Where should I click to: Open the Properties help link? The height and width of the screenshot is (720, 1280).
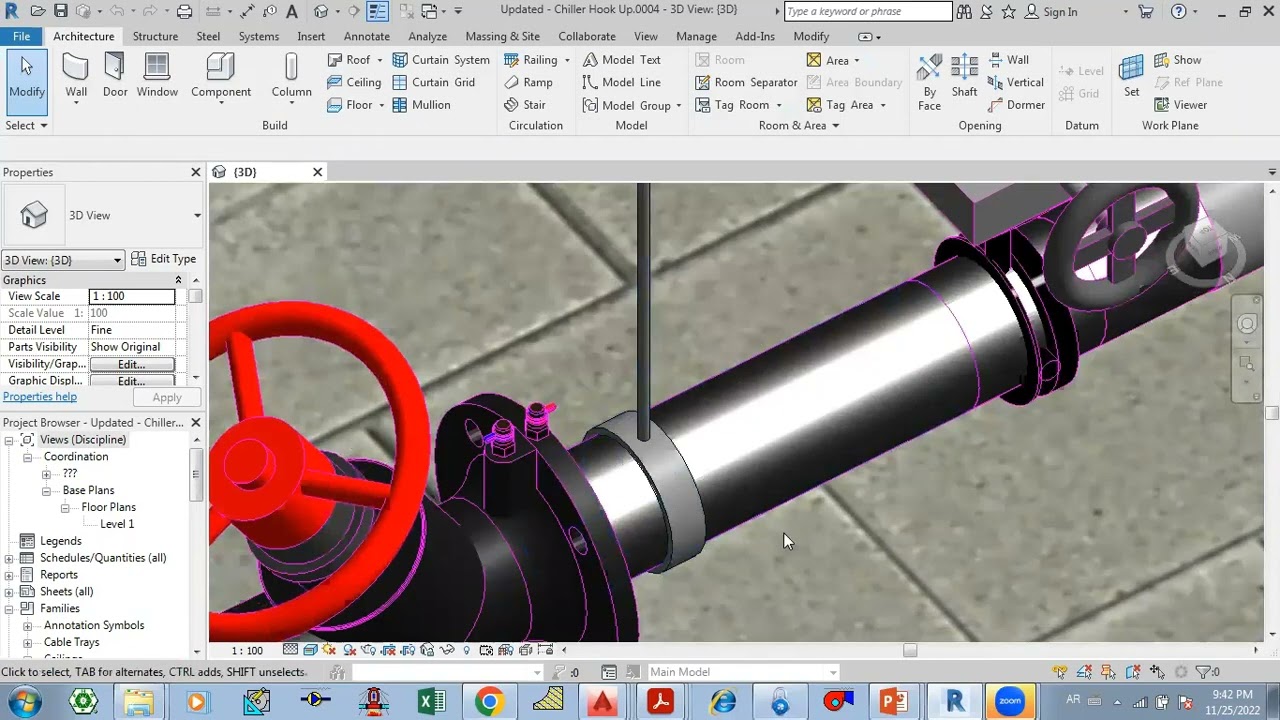39,397
